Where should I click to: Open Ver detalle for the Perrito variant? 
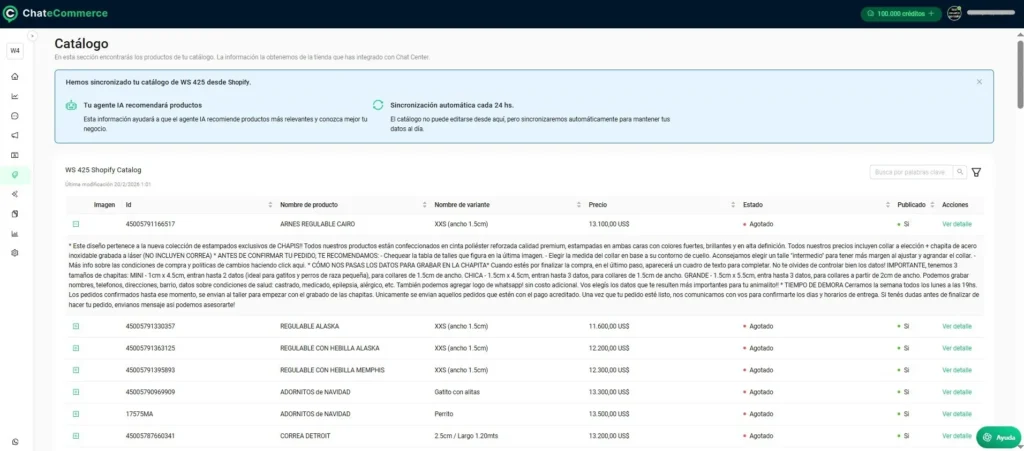pos(957,414)
